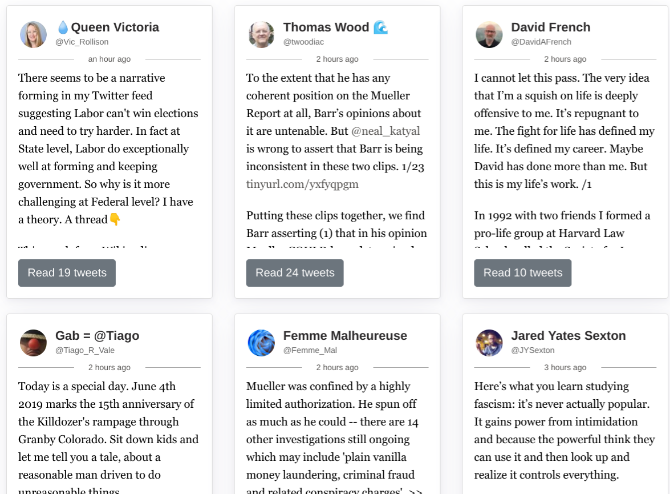Viewport: 670px width, 494px height.
Task: Click Gab = @Tiago's profile avatar
Action: click(x=33, y=343)
